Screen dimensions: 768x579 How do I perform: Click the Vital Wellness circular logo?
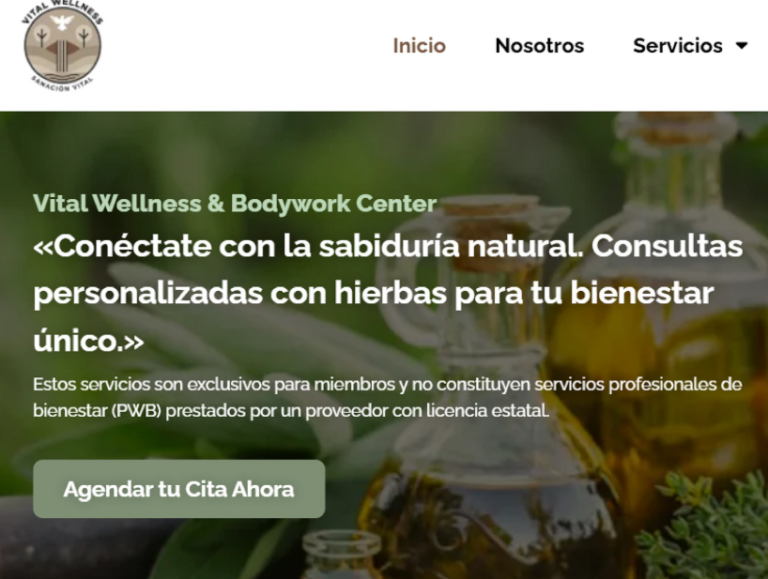click(63, 47)
